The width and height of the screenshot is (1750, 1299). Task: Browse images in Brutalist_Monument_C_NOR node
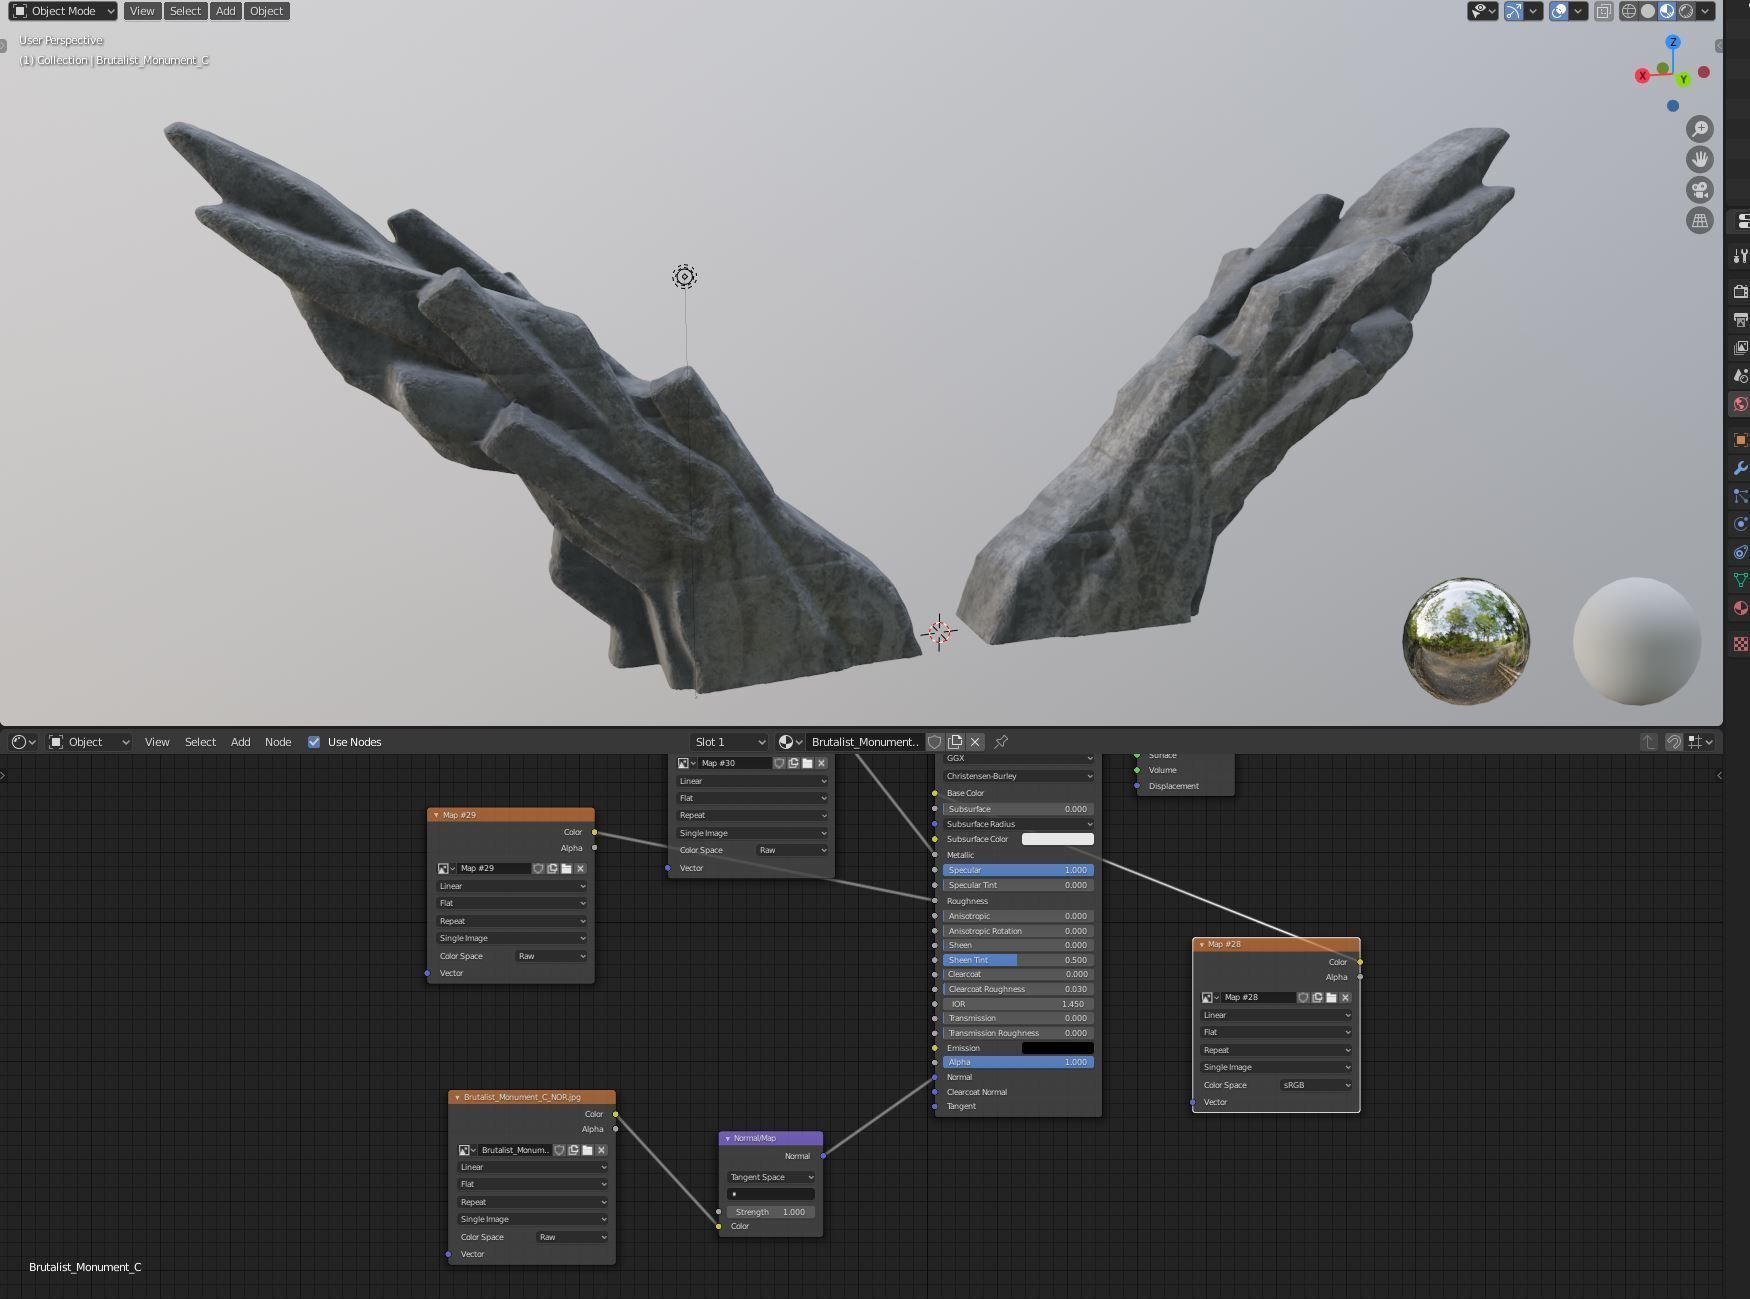[466, 1150]
